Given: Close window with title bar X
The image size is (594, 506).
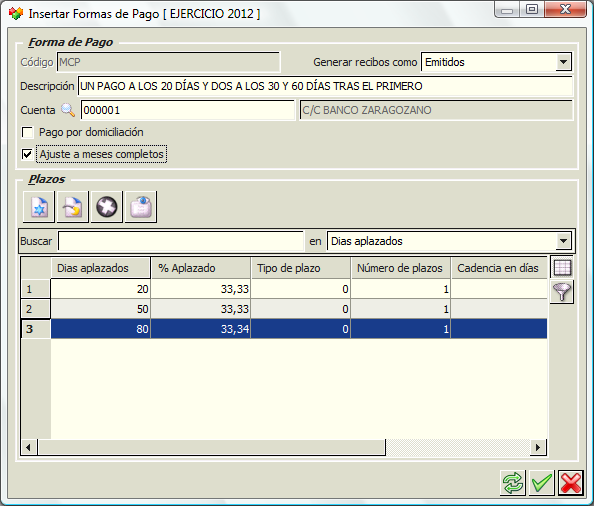Looking at the screenshot, I should [565, 9].
